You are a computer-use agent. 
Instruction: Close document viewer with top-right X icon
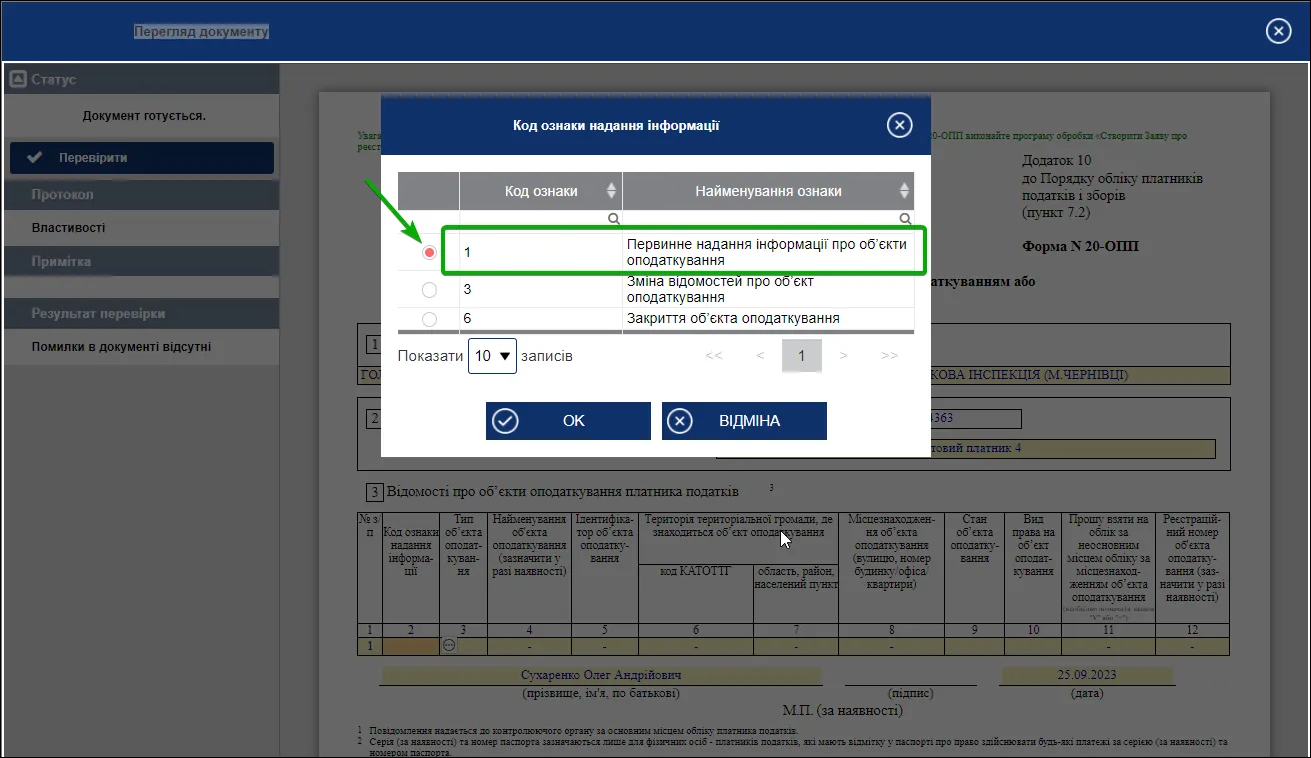[x=1279, y=31]
